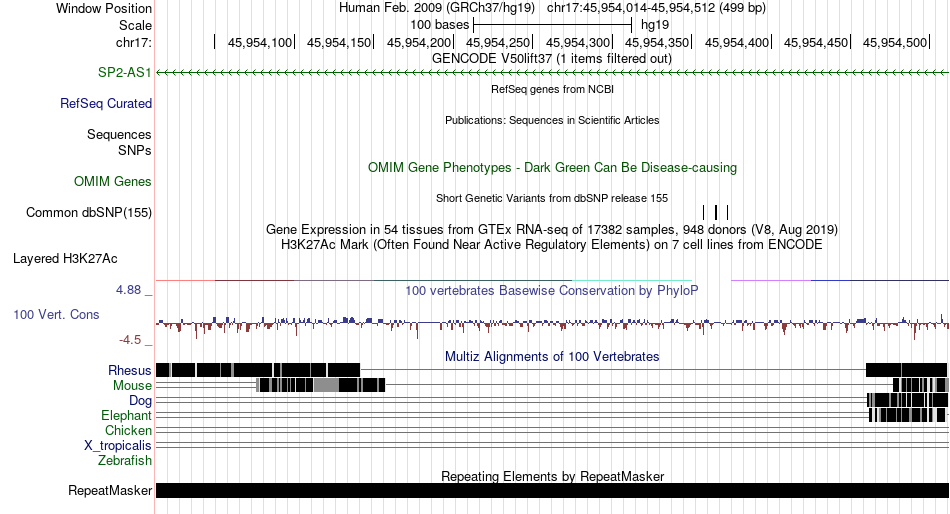Click the SP2-AS1 intron arrow line
Screen dimensions: 950x514
[x=552, y=72]
